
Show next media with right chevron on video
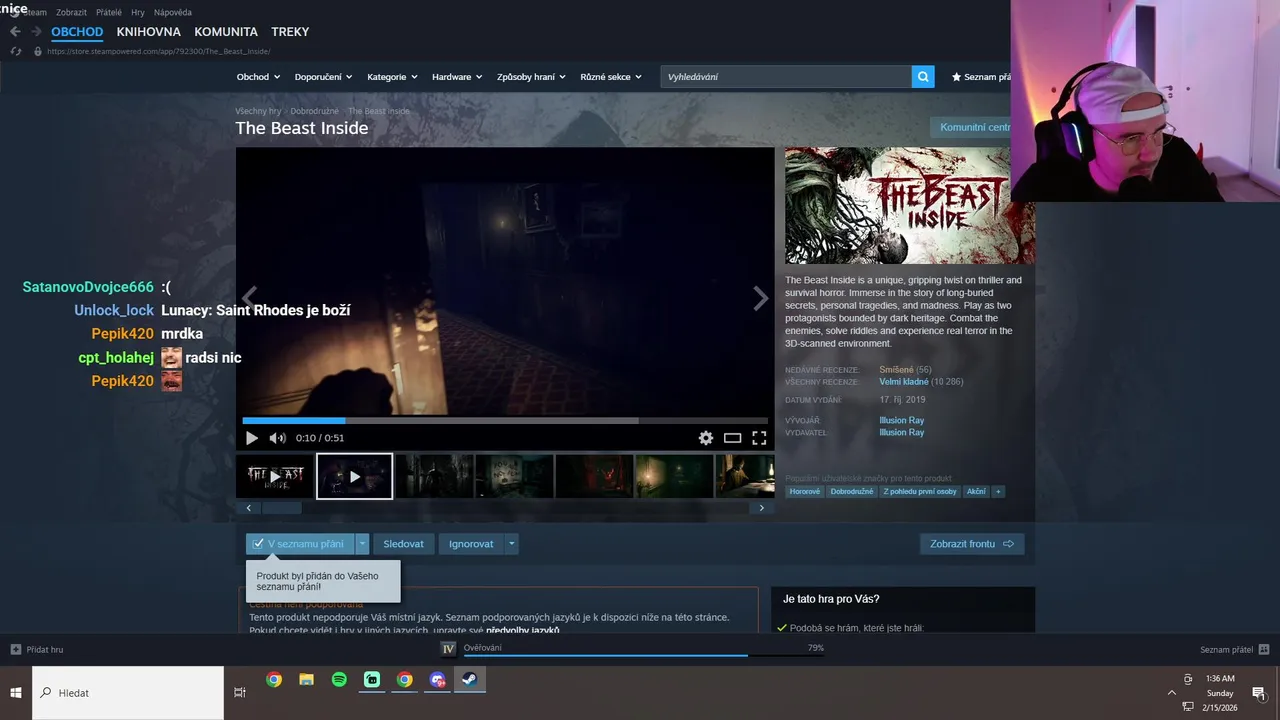point(760,297)
